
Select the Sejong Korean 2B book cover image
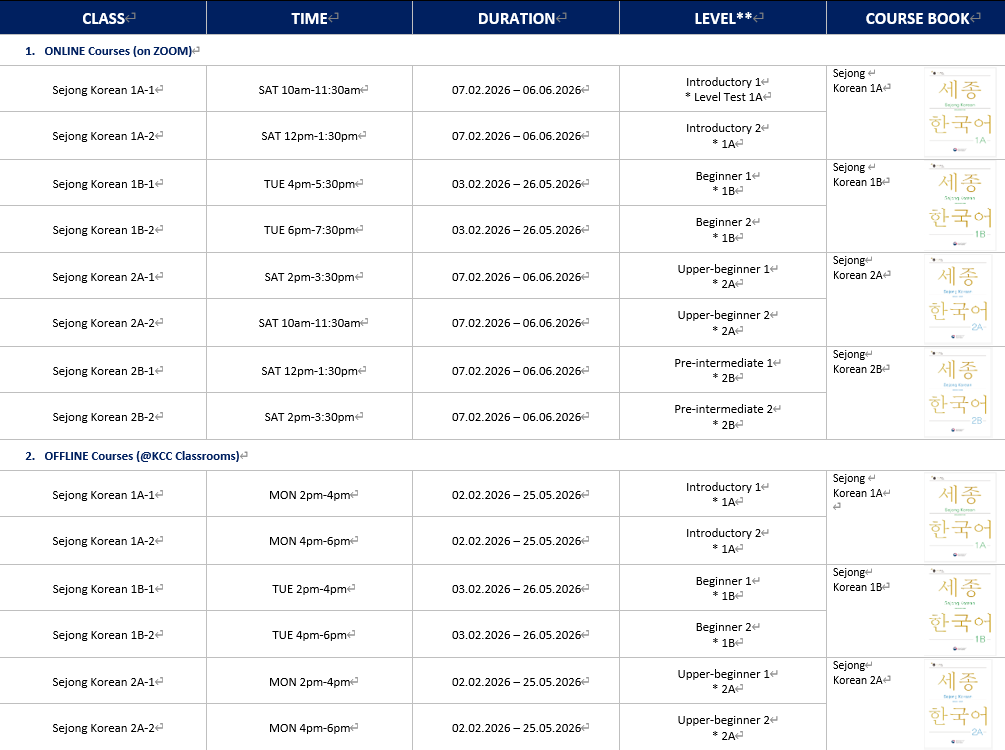tap(959, 392)
